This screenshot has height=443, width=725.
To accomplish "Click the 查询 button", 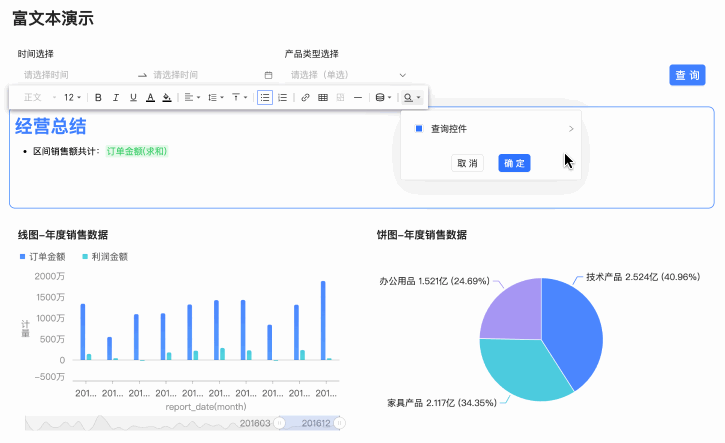I will (x=687, y=75).
